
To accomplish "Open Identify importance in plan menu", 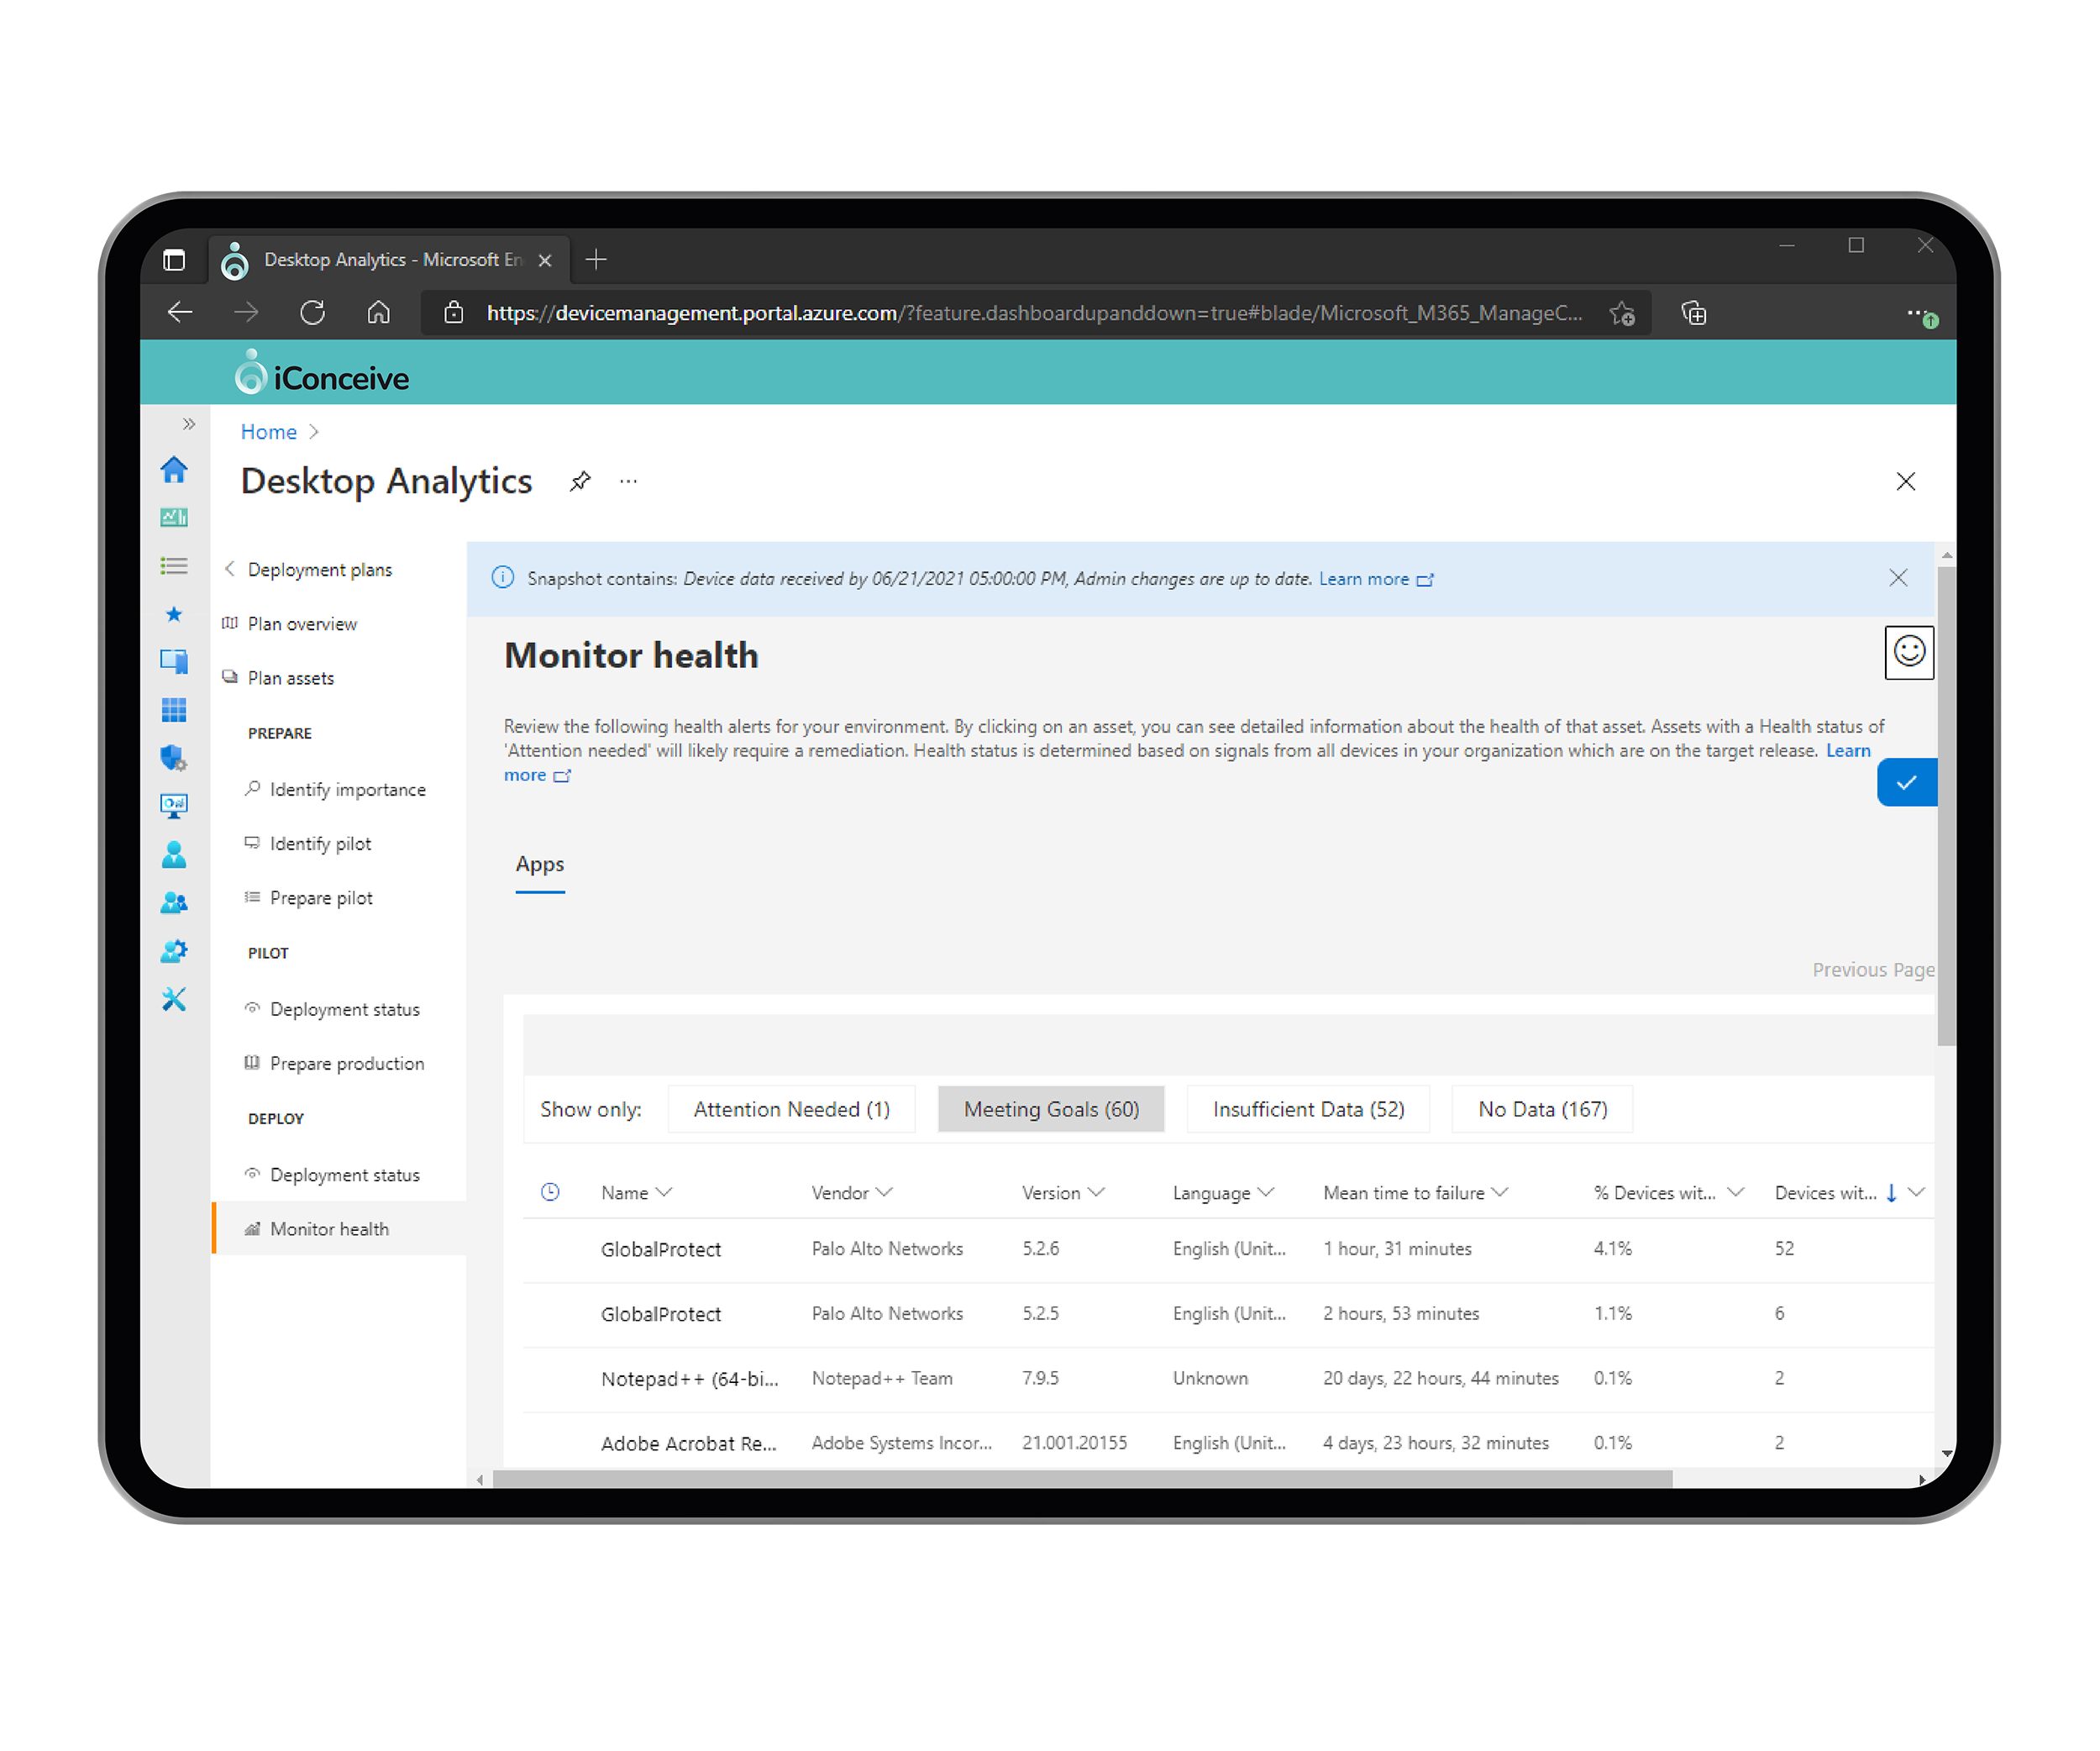I will click(347, 789).
